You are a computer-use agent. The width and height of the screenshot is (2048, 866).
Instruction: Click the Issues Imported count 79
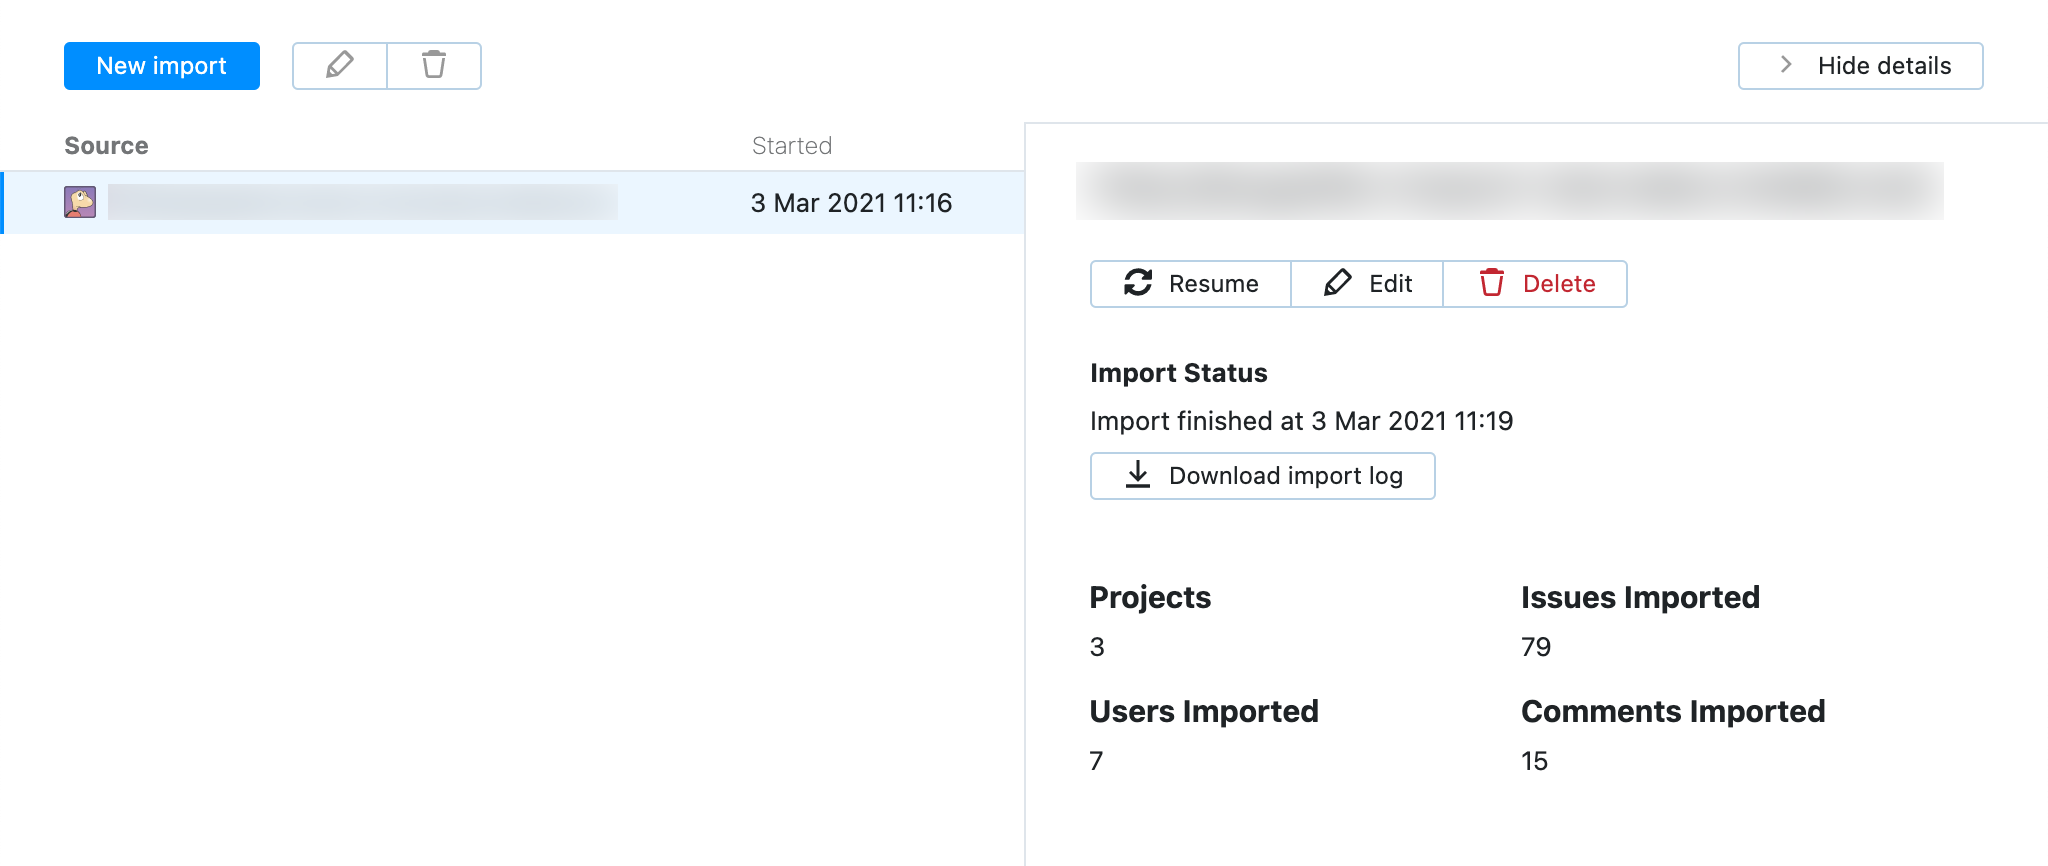tap(1536, 647)
